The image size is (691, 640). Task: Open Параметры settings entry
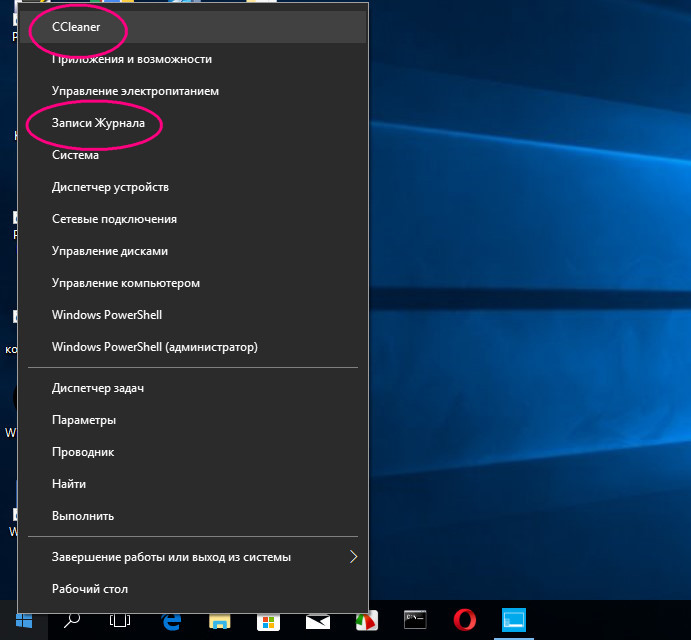click(x=193, y=420)
